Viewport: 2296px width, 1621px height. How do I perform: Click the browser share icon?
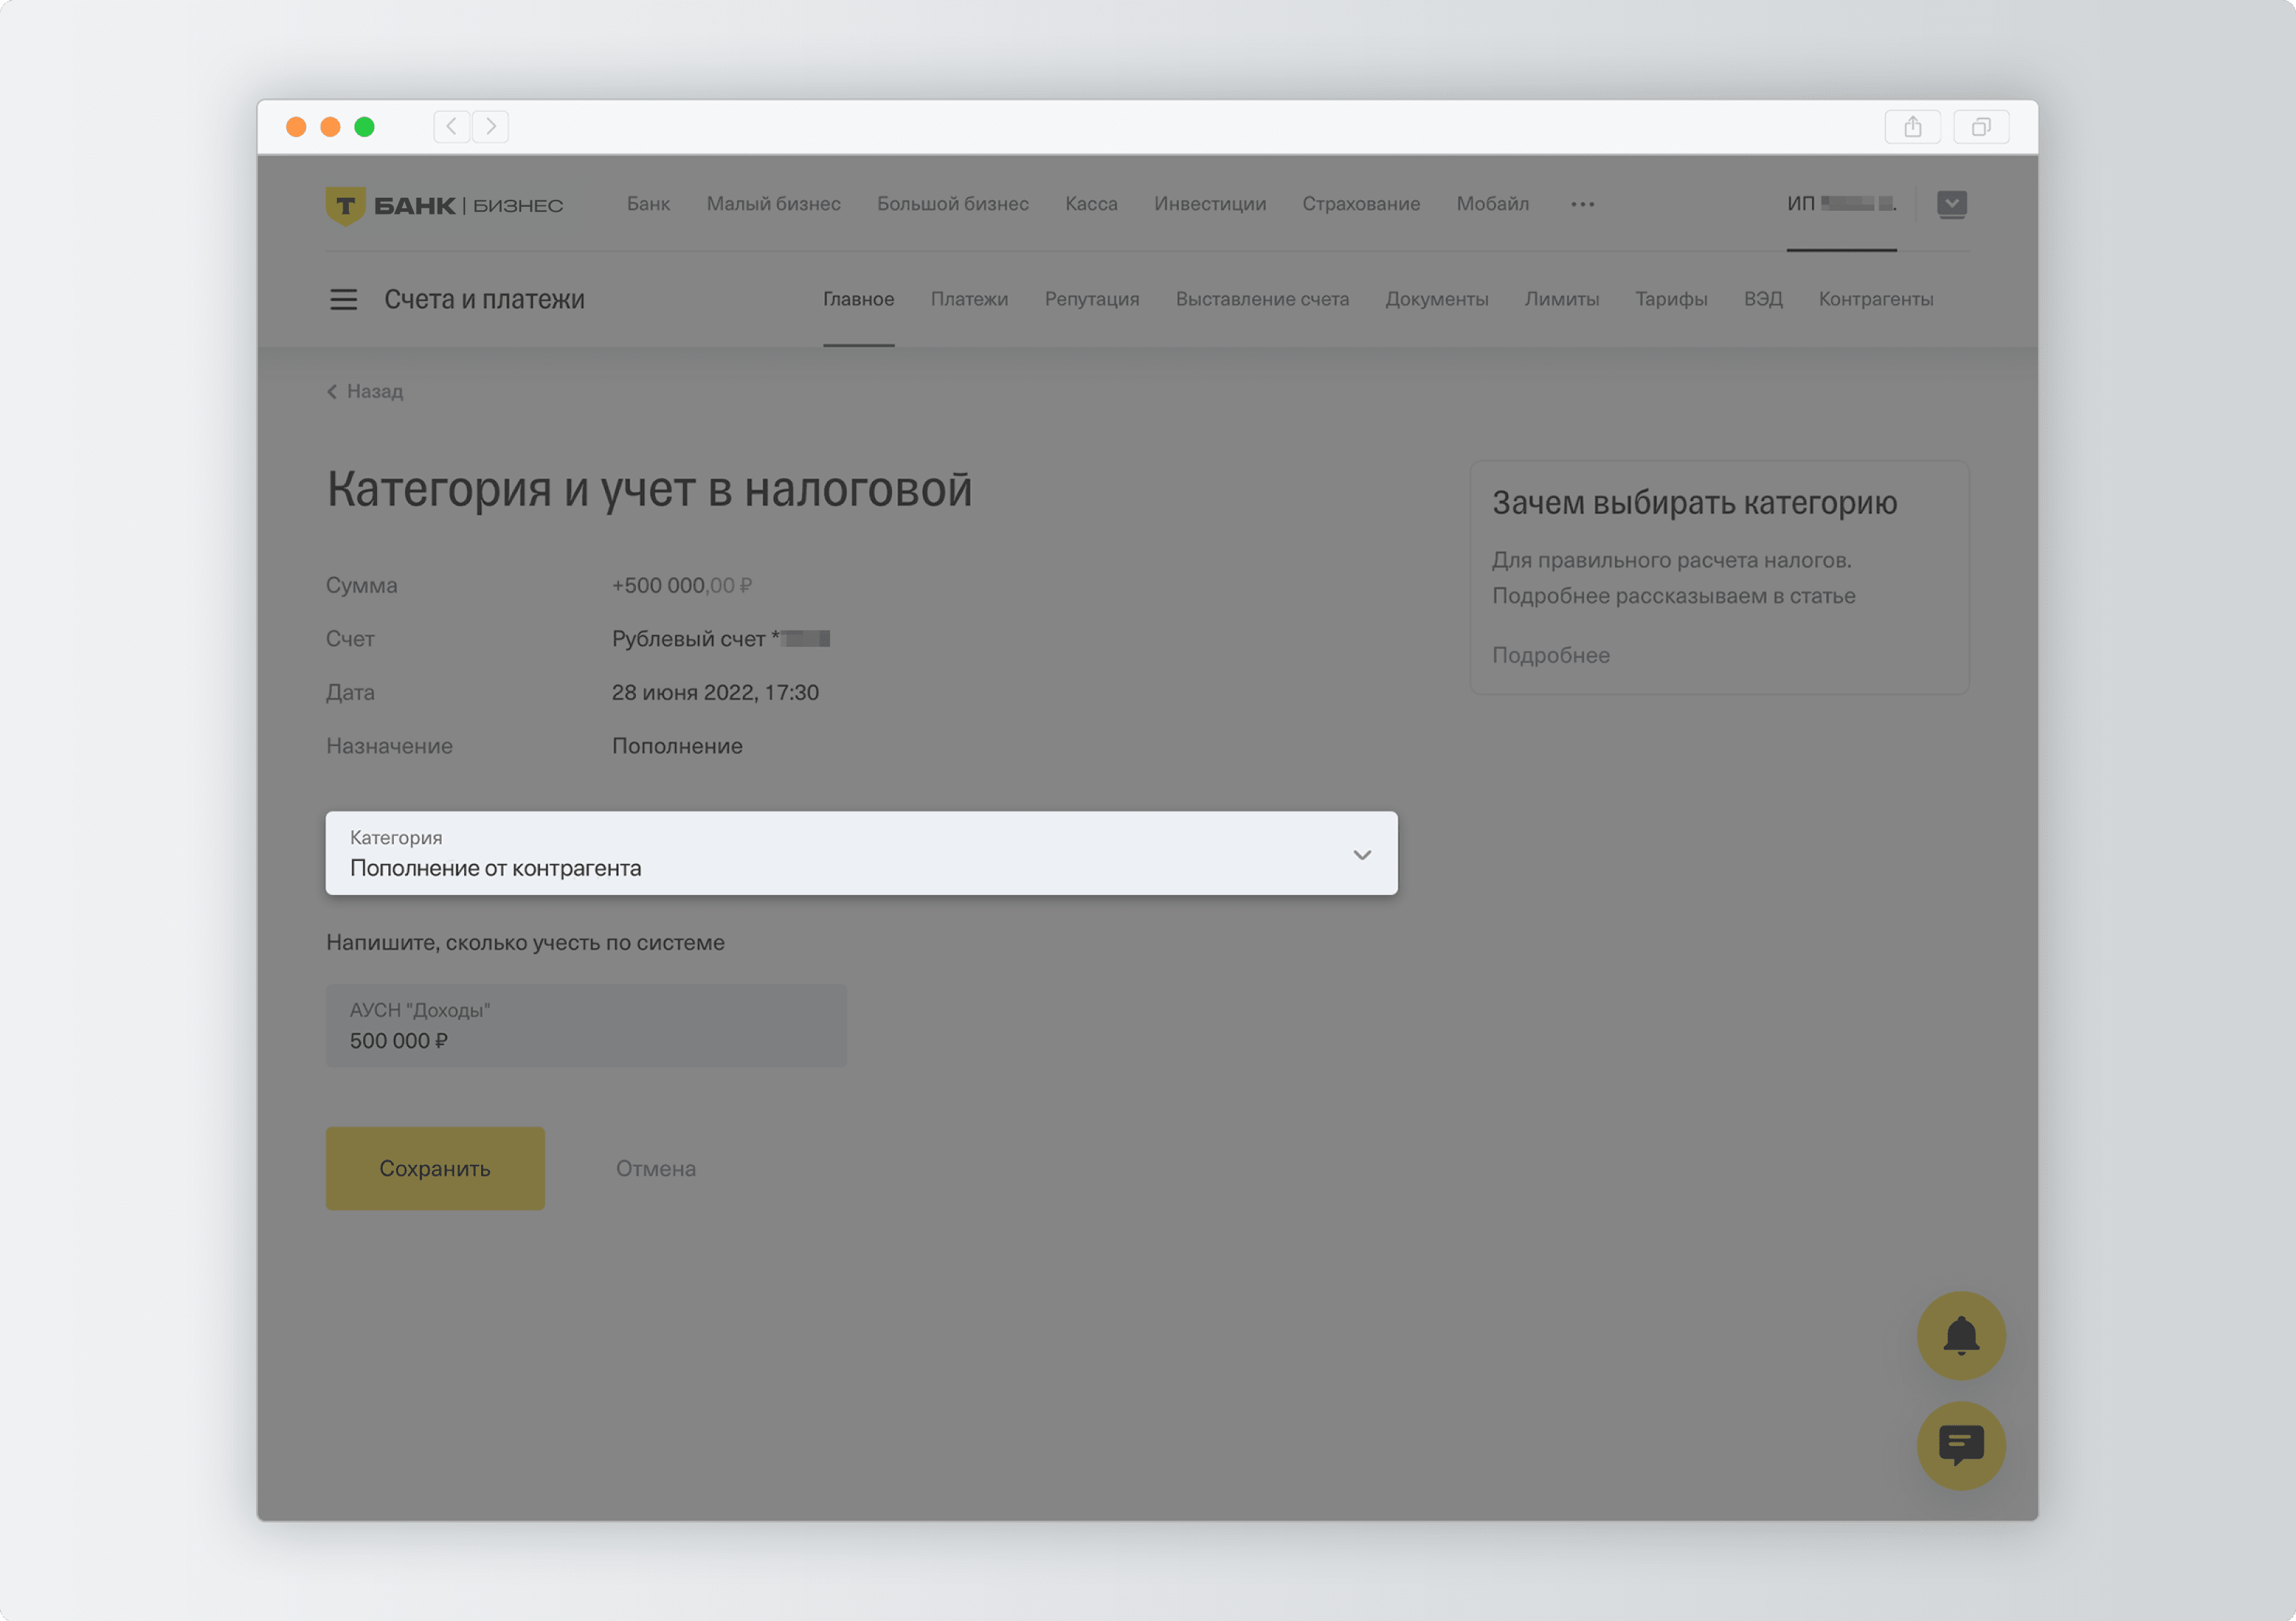[x=1912, y=127]
